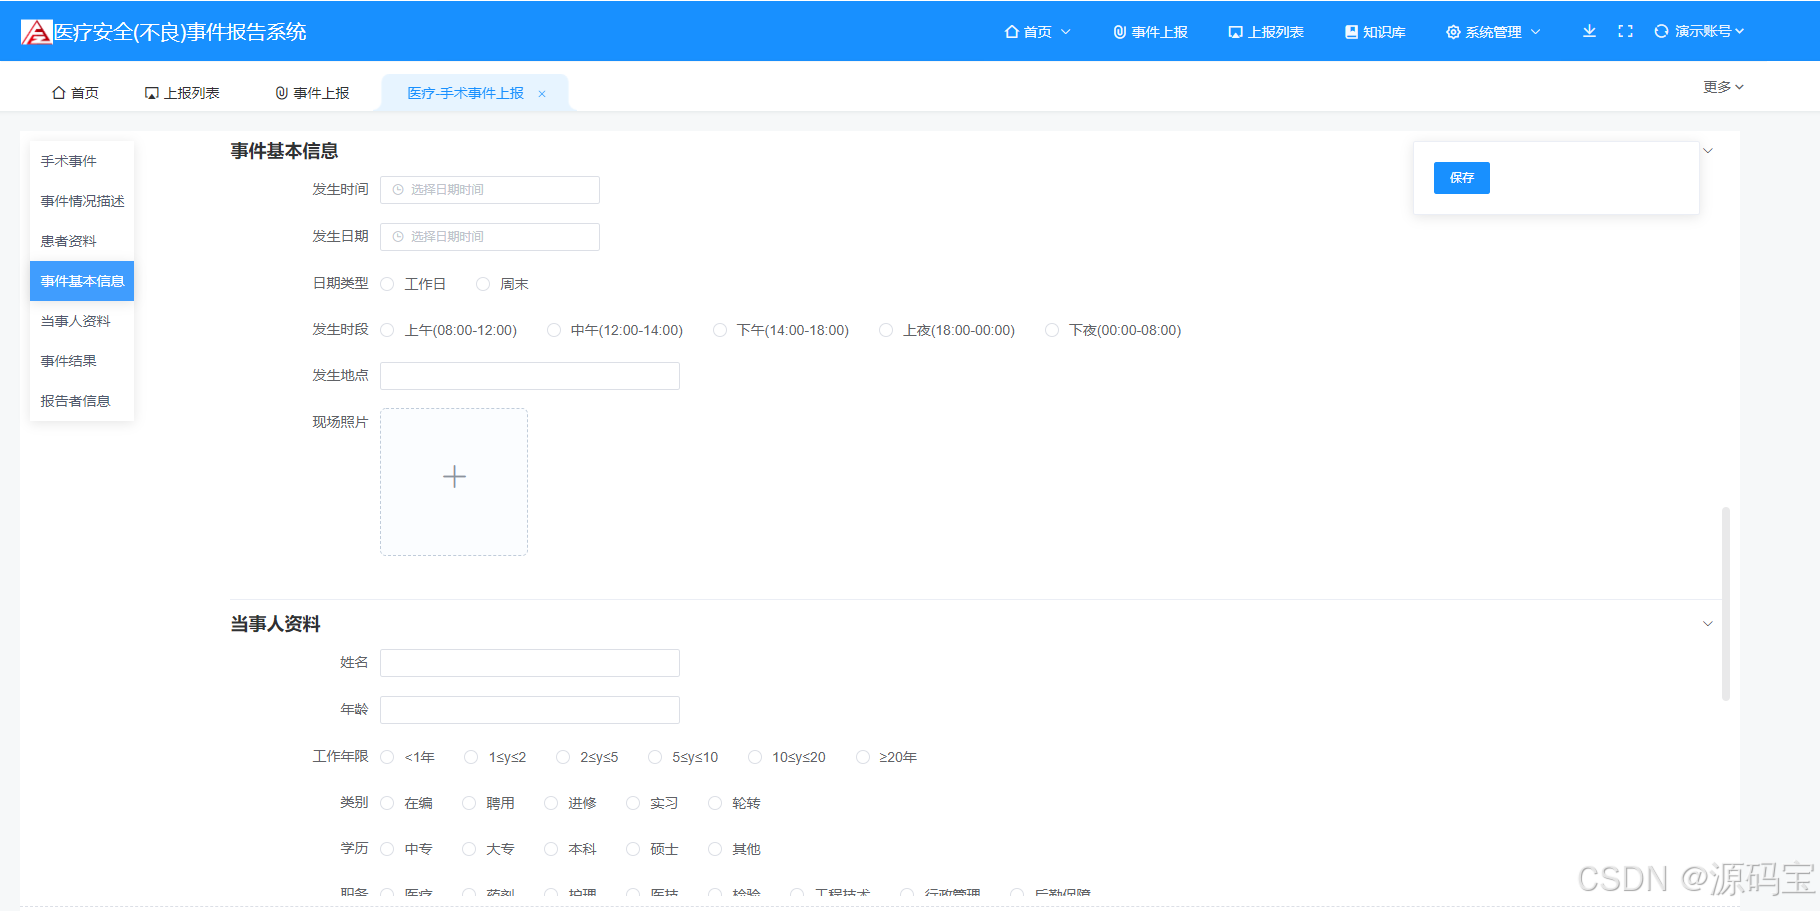Image resolution: width=1820 pixels, height=911 pixels.
Task: Click the 发生地点 input field
Action: pos(530,376)
